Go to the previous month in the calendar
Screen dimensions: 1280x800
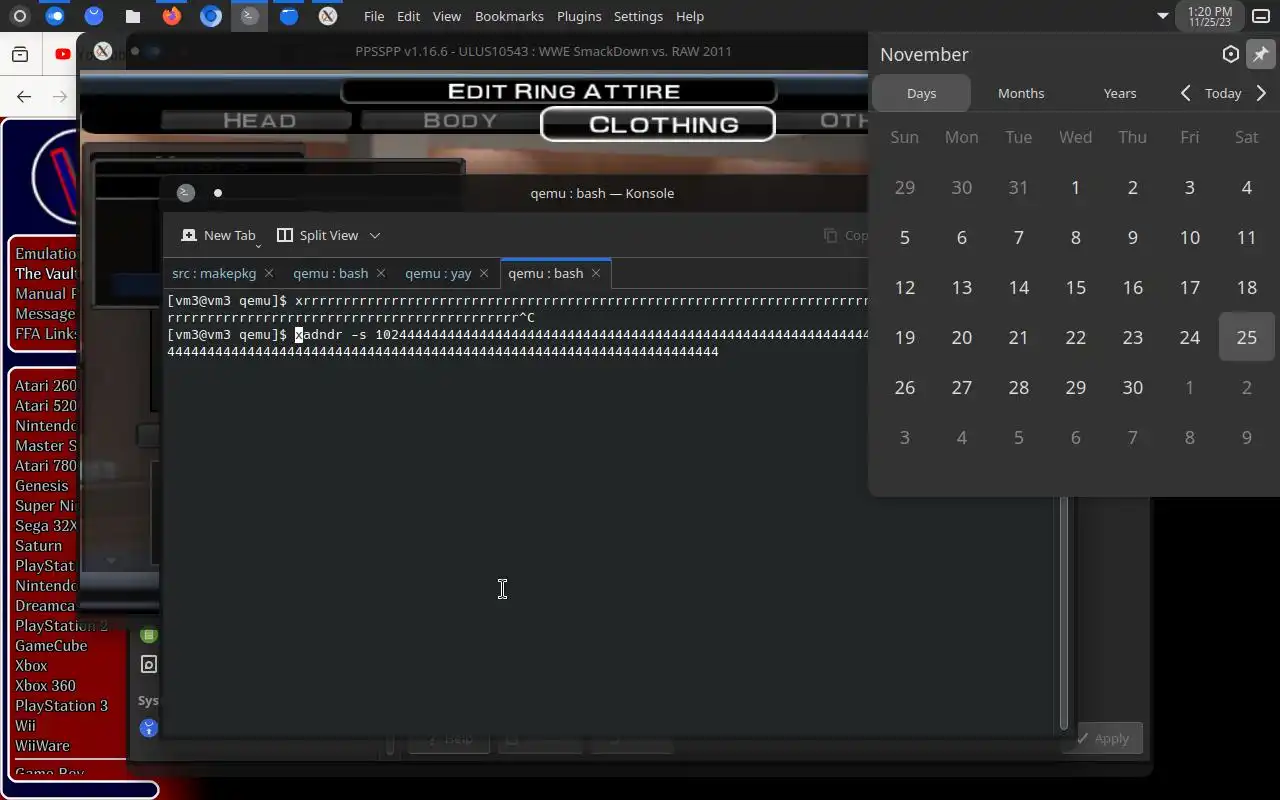[x=1185, y=93]
